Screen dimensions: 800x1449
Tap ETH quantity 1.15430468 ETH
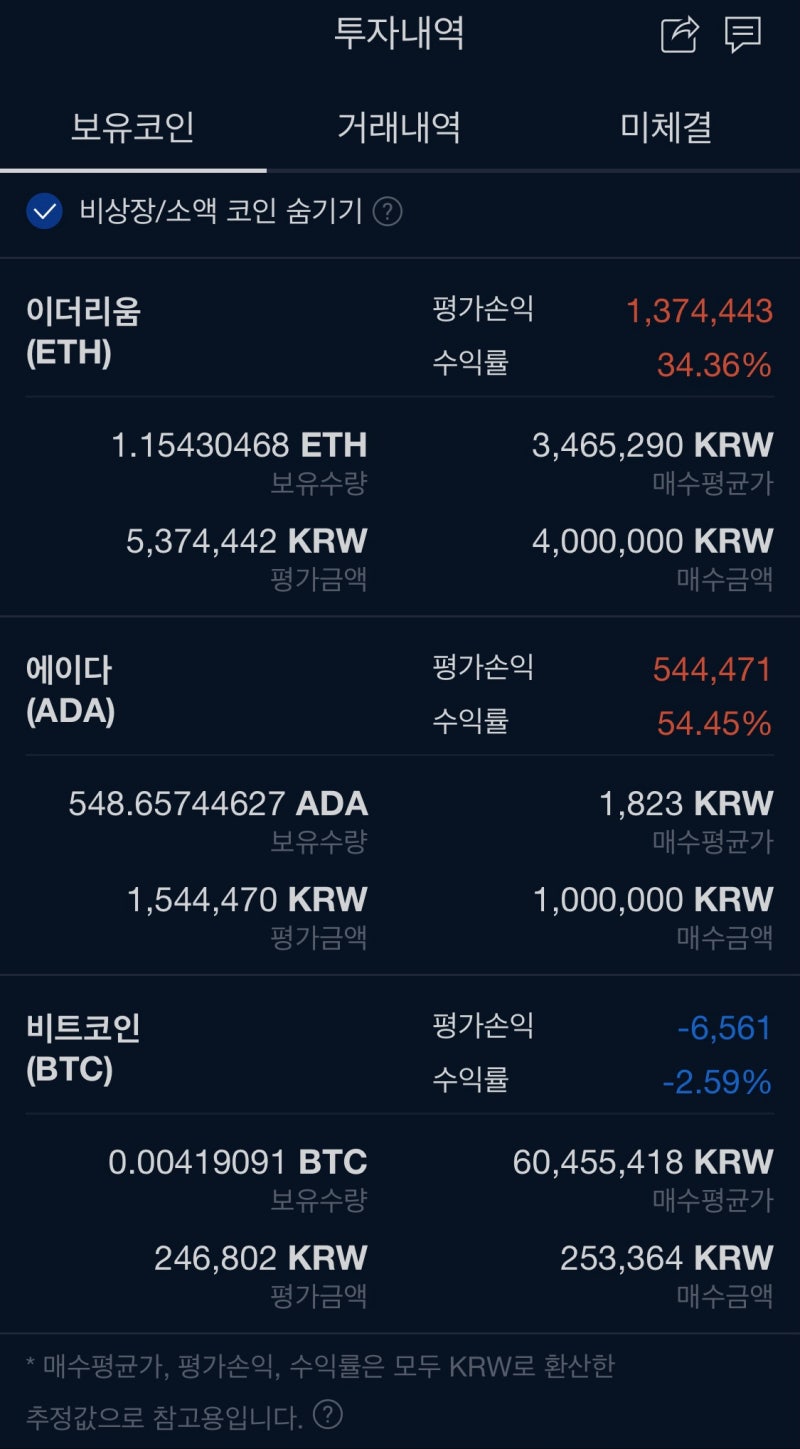coord(239,445)
